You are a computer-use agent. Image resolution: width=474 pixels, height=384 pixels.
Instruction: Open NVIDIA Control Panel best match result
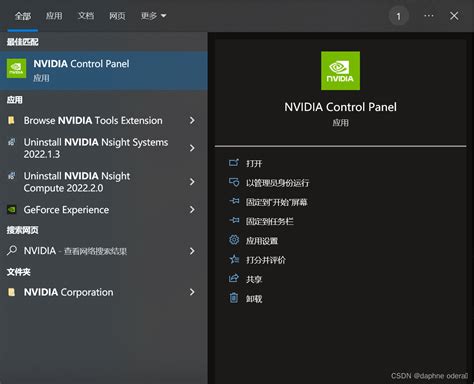(104, 71)
